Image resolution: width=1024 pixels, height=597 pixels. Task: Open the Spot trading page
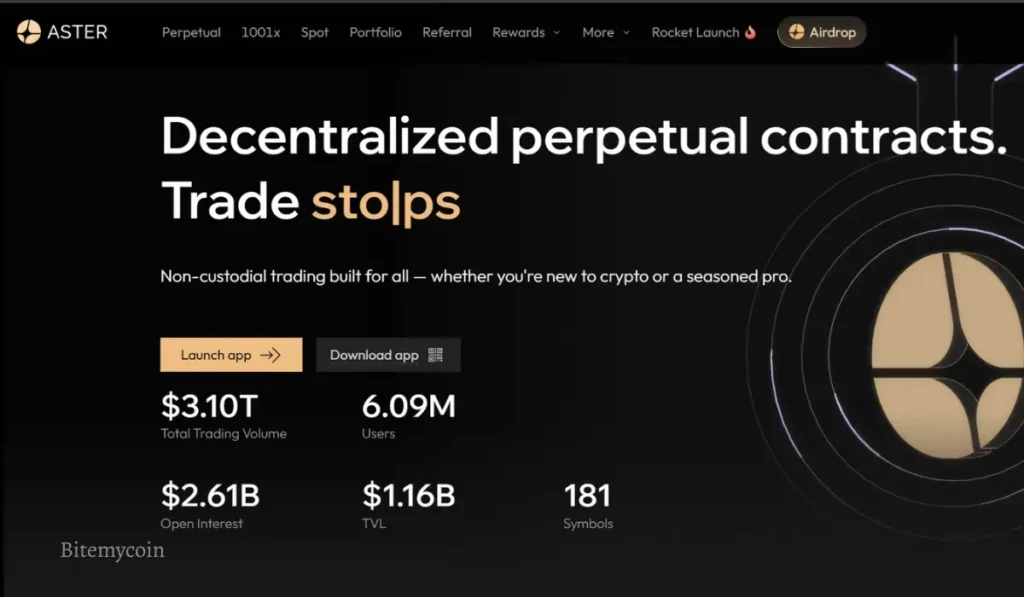click(x=315, y=32)
